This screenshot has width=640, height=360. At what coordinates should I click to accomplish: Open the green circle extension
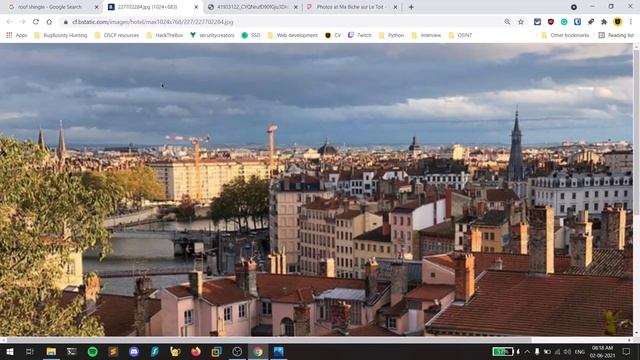564,22
